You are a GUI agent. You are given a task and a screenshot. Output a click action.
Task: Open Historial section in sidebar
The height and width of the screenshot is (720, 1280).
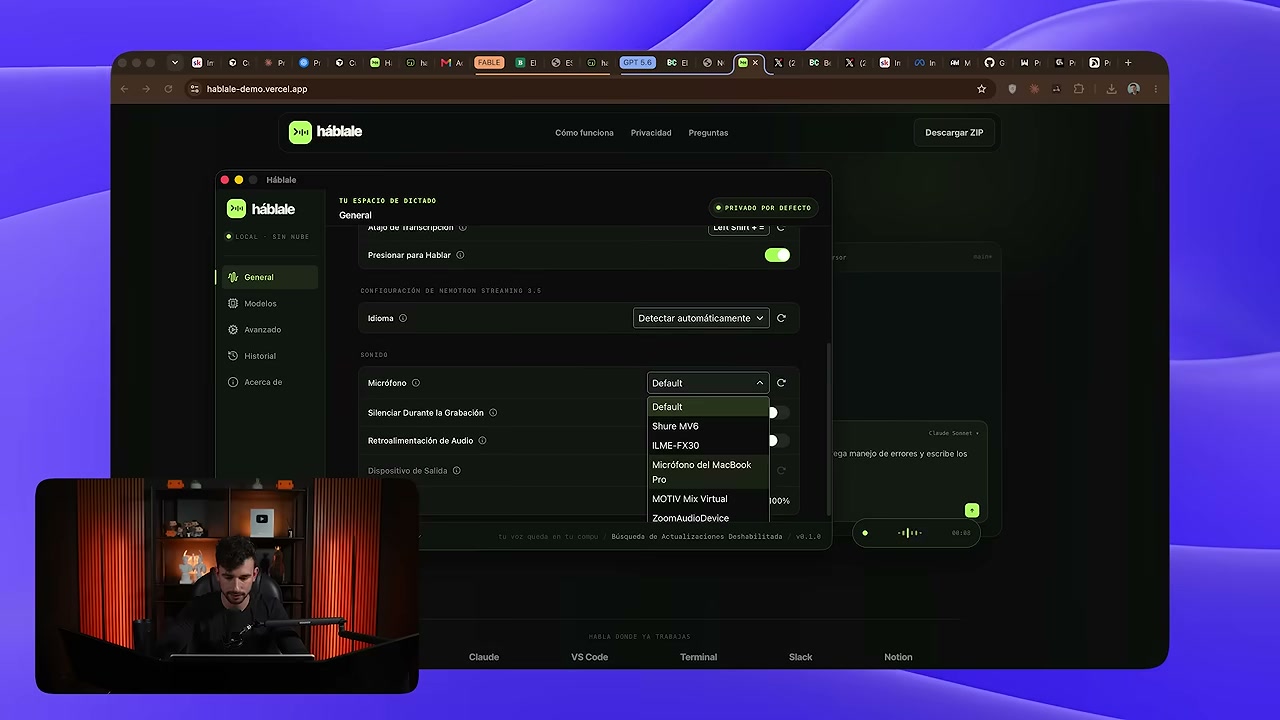pyautogui.click(x=270, y=356)
